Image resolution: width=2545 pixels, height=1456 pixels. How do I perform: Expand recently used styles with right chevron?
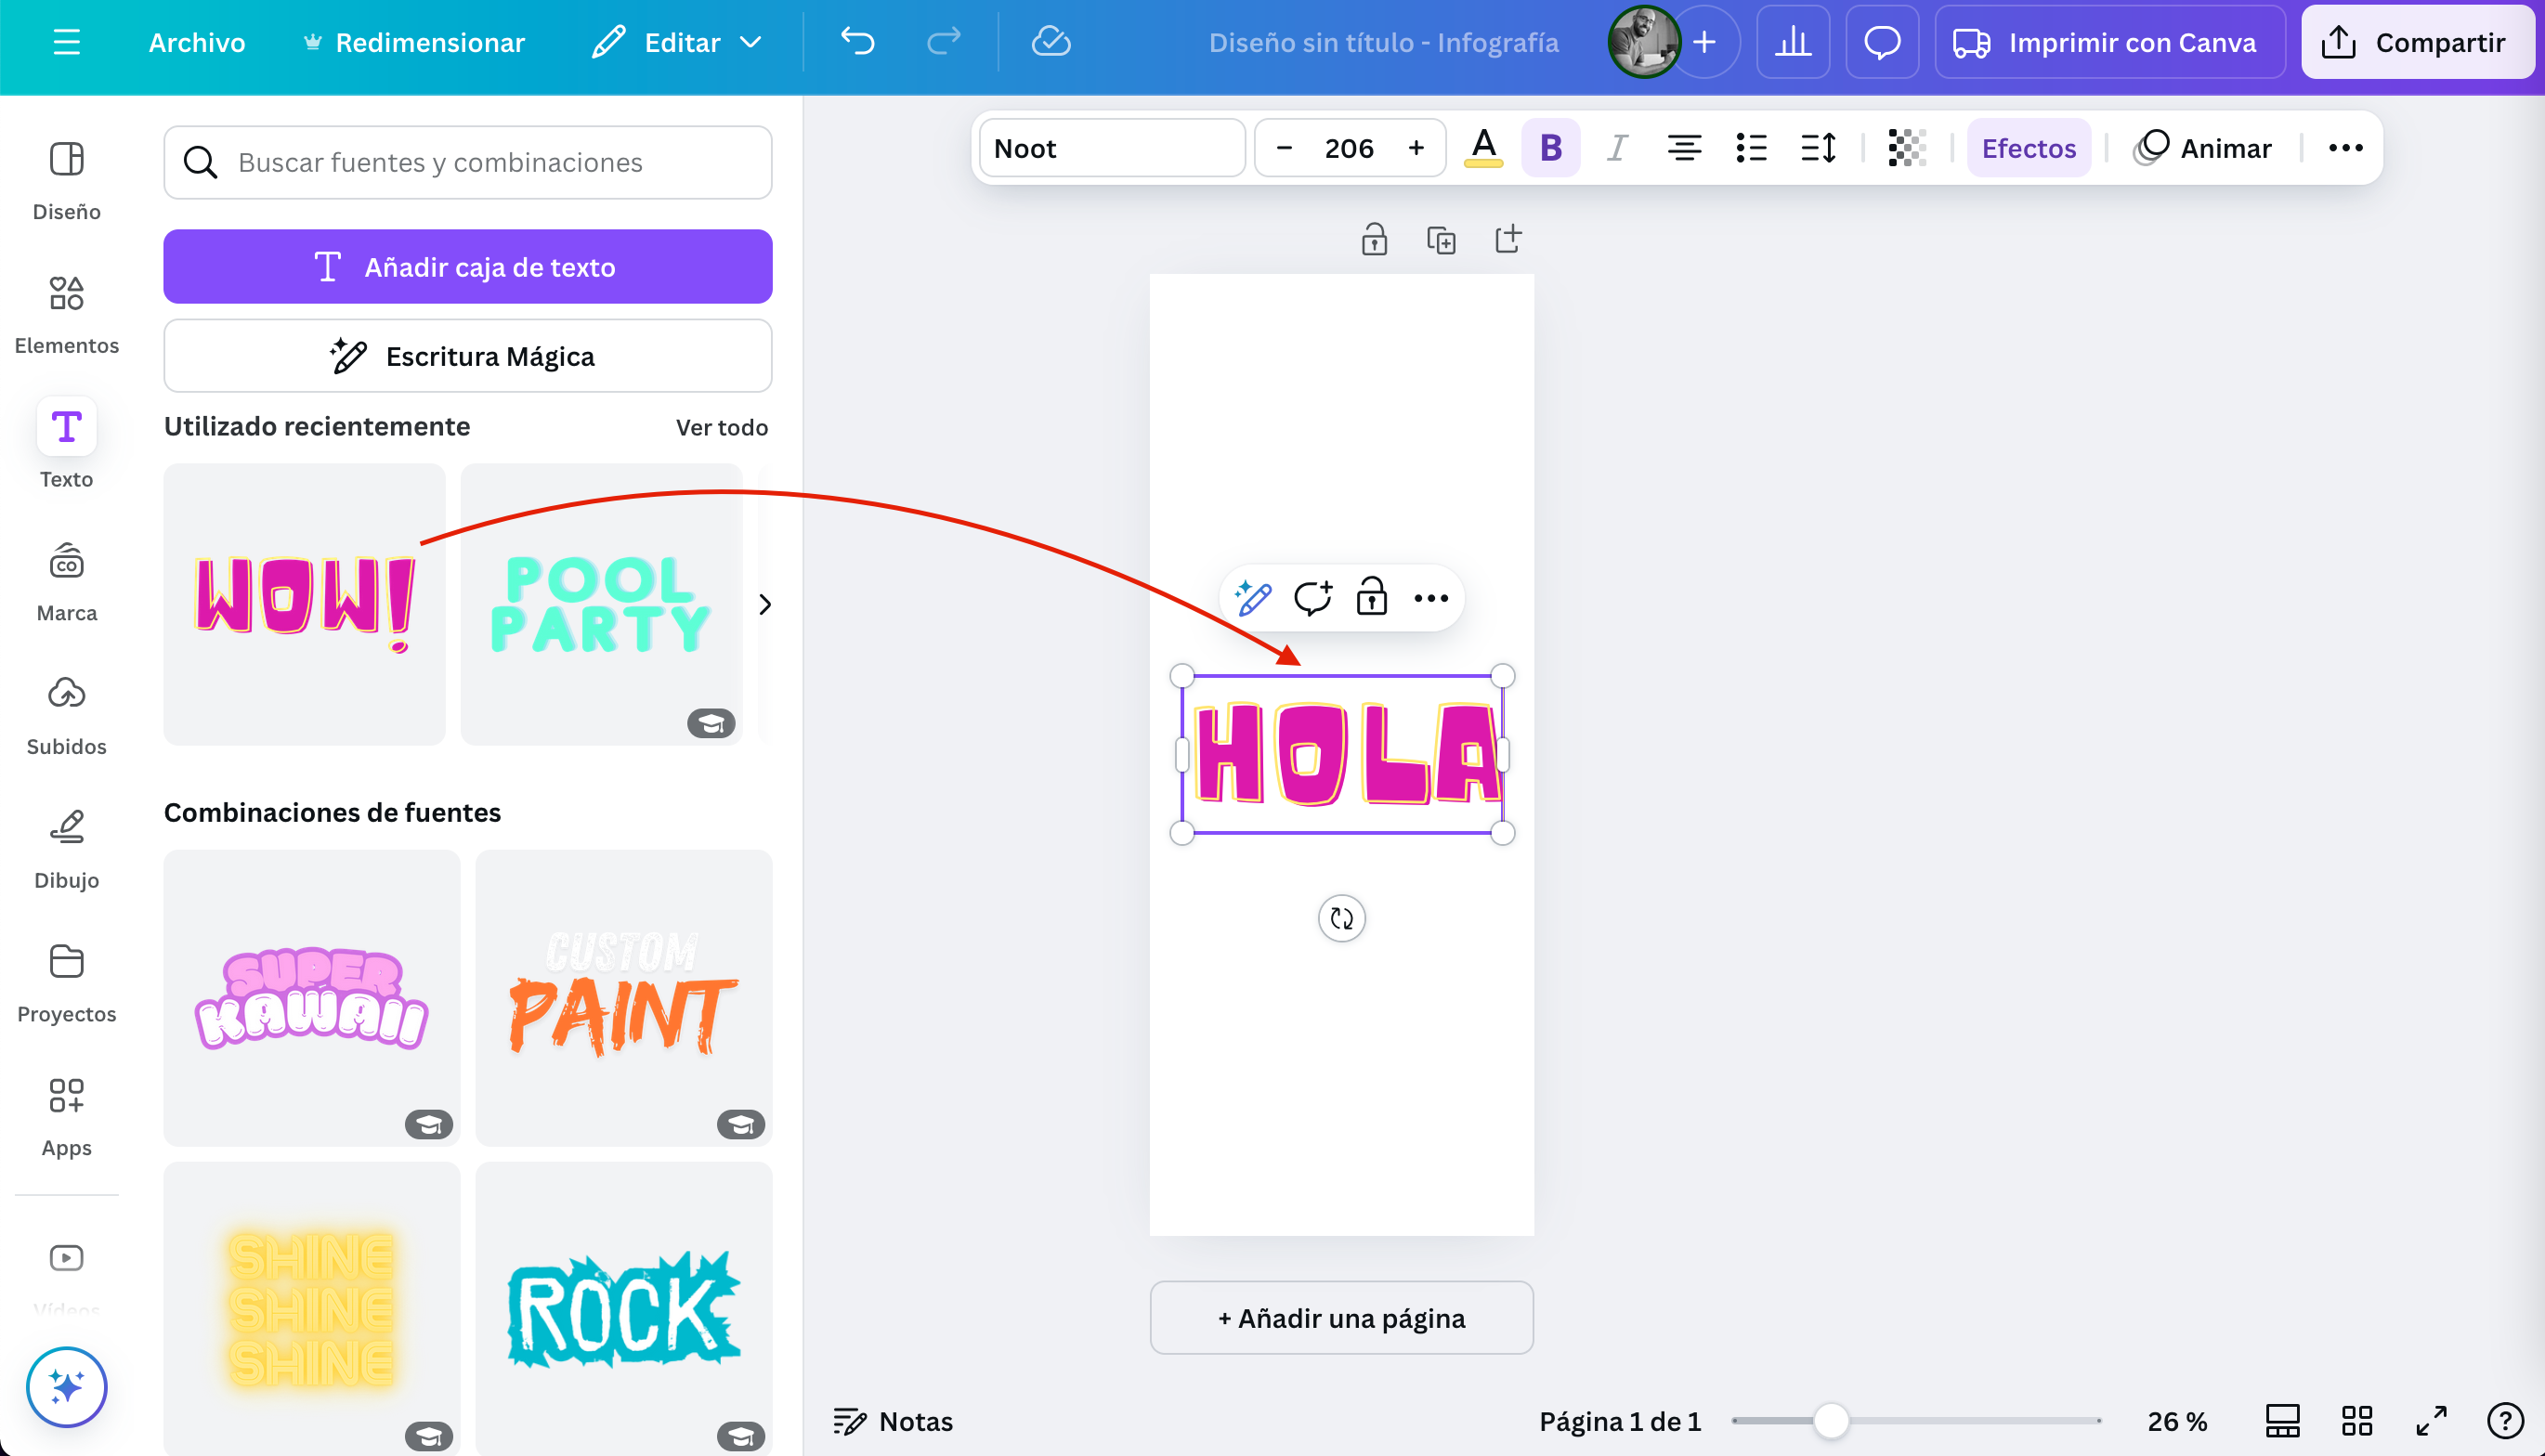[765, 604]
